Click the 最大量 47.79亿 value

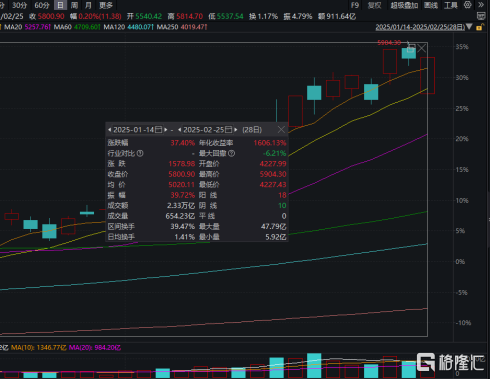point(273,226)
